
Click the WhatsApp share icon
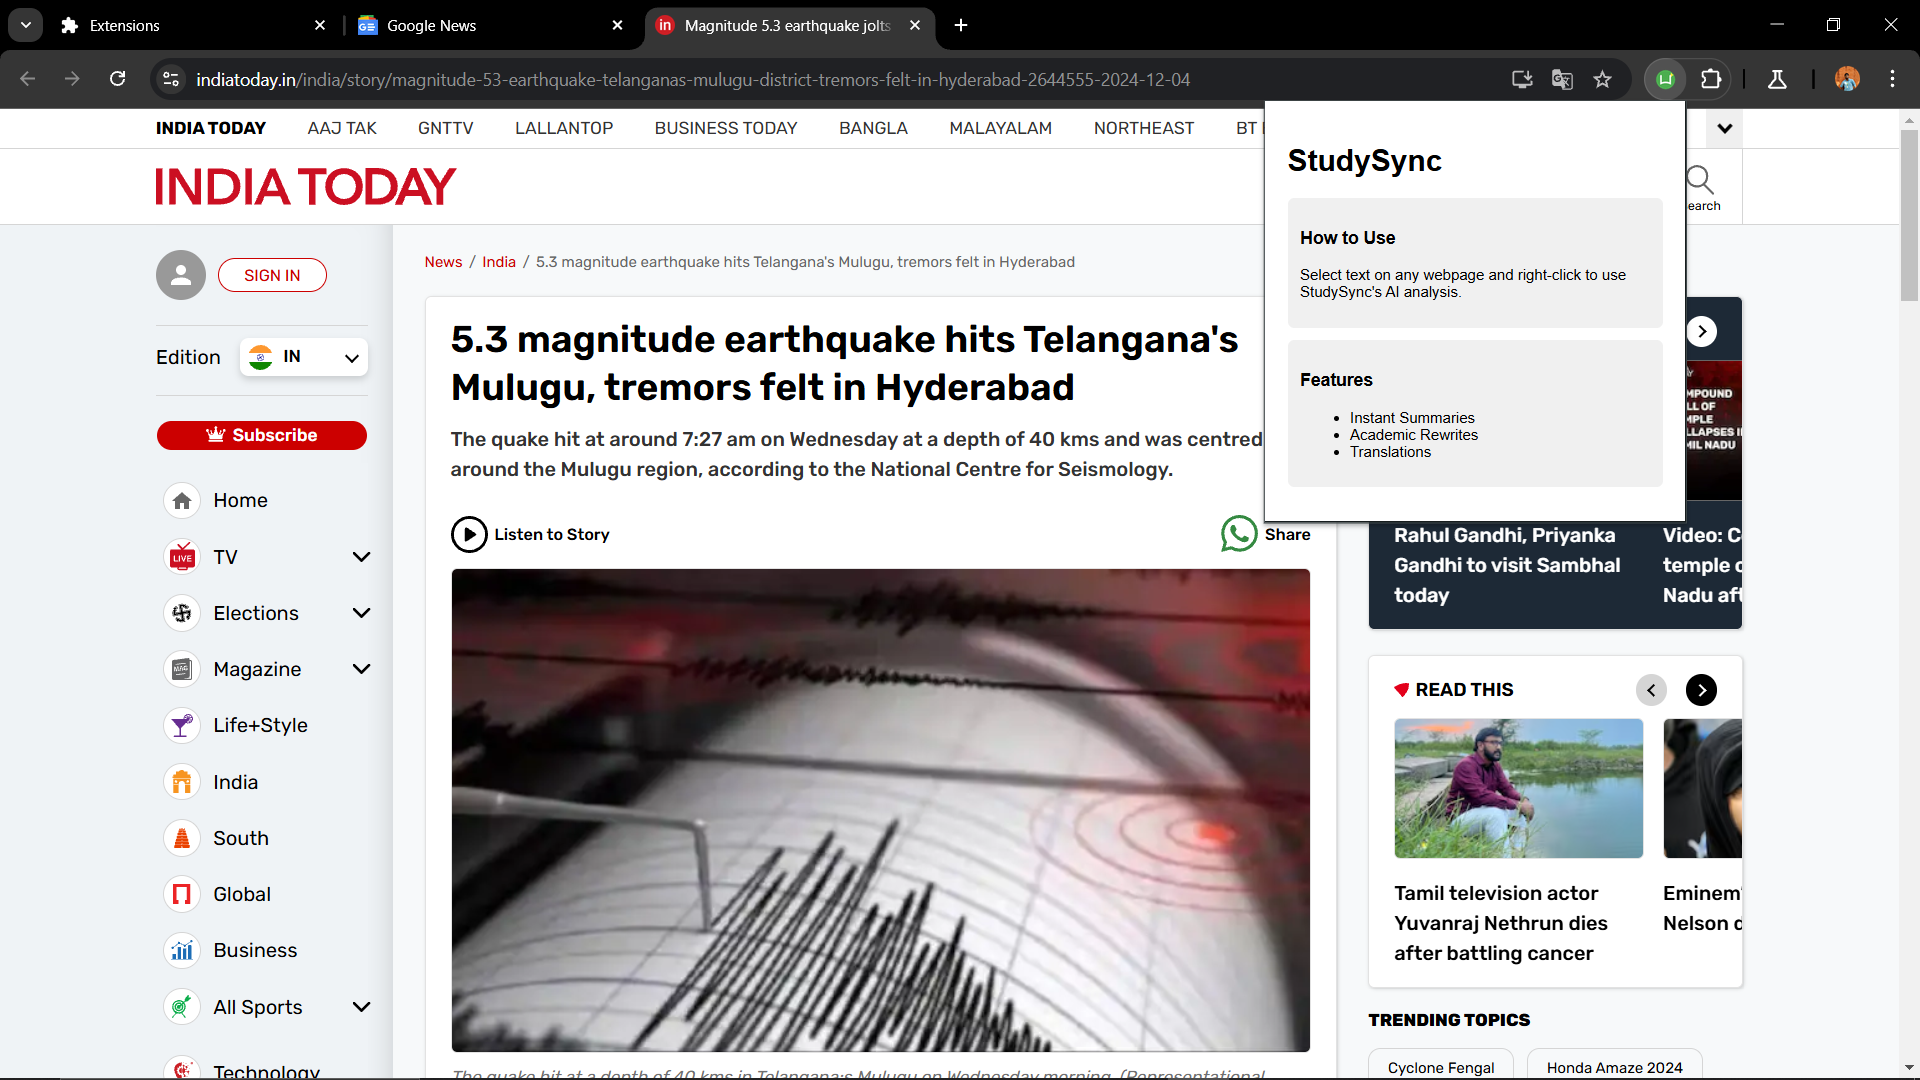coord(1238,534)
